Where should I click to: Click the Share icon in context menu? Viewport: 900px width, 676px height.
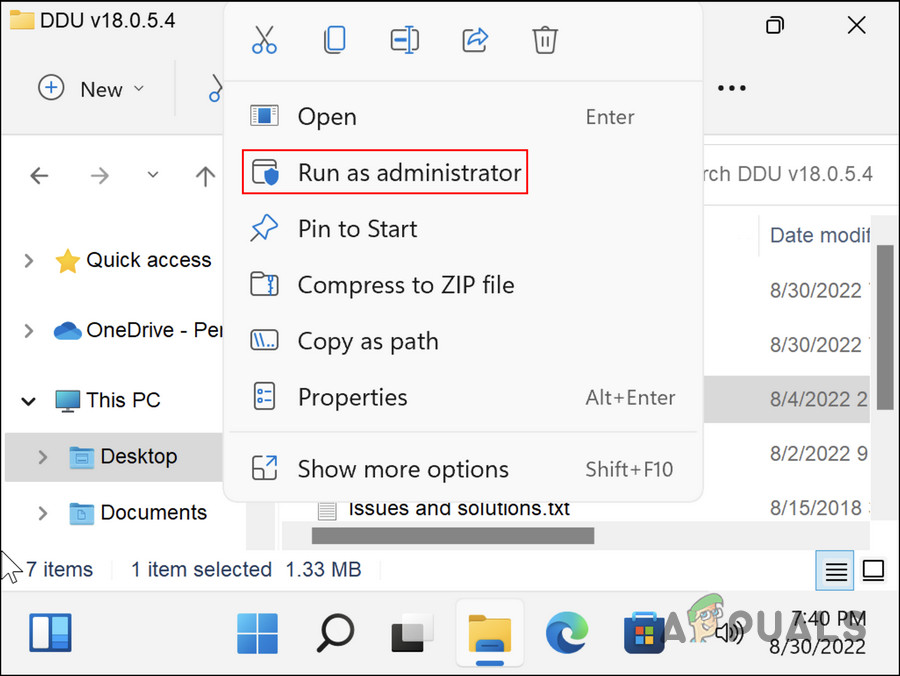tap(475, 40)
